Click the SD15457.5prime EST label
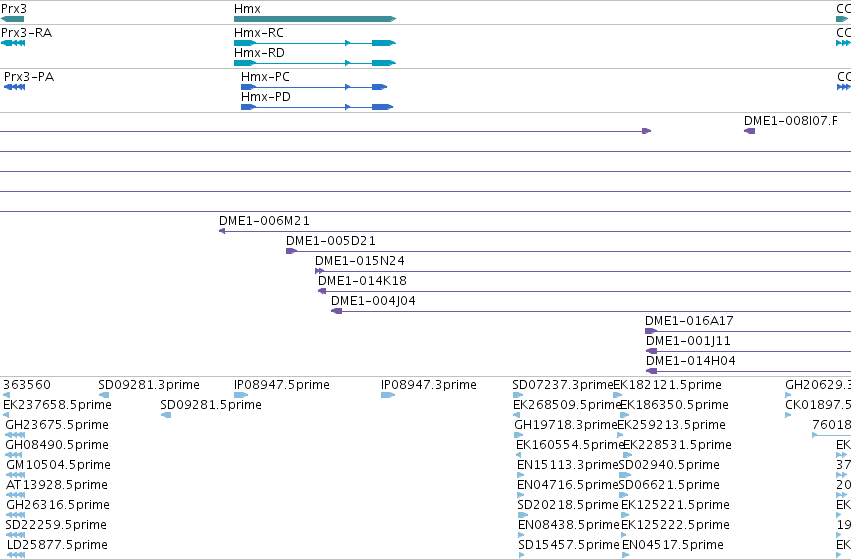851x560 pixels. point(569,545)
